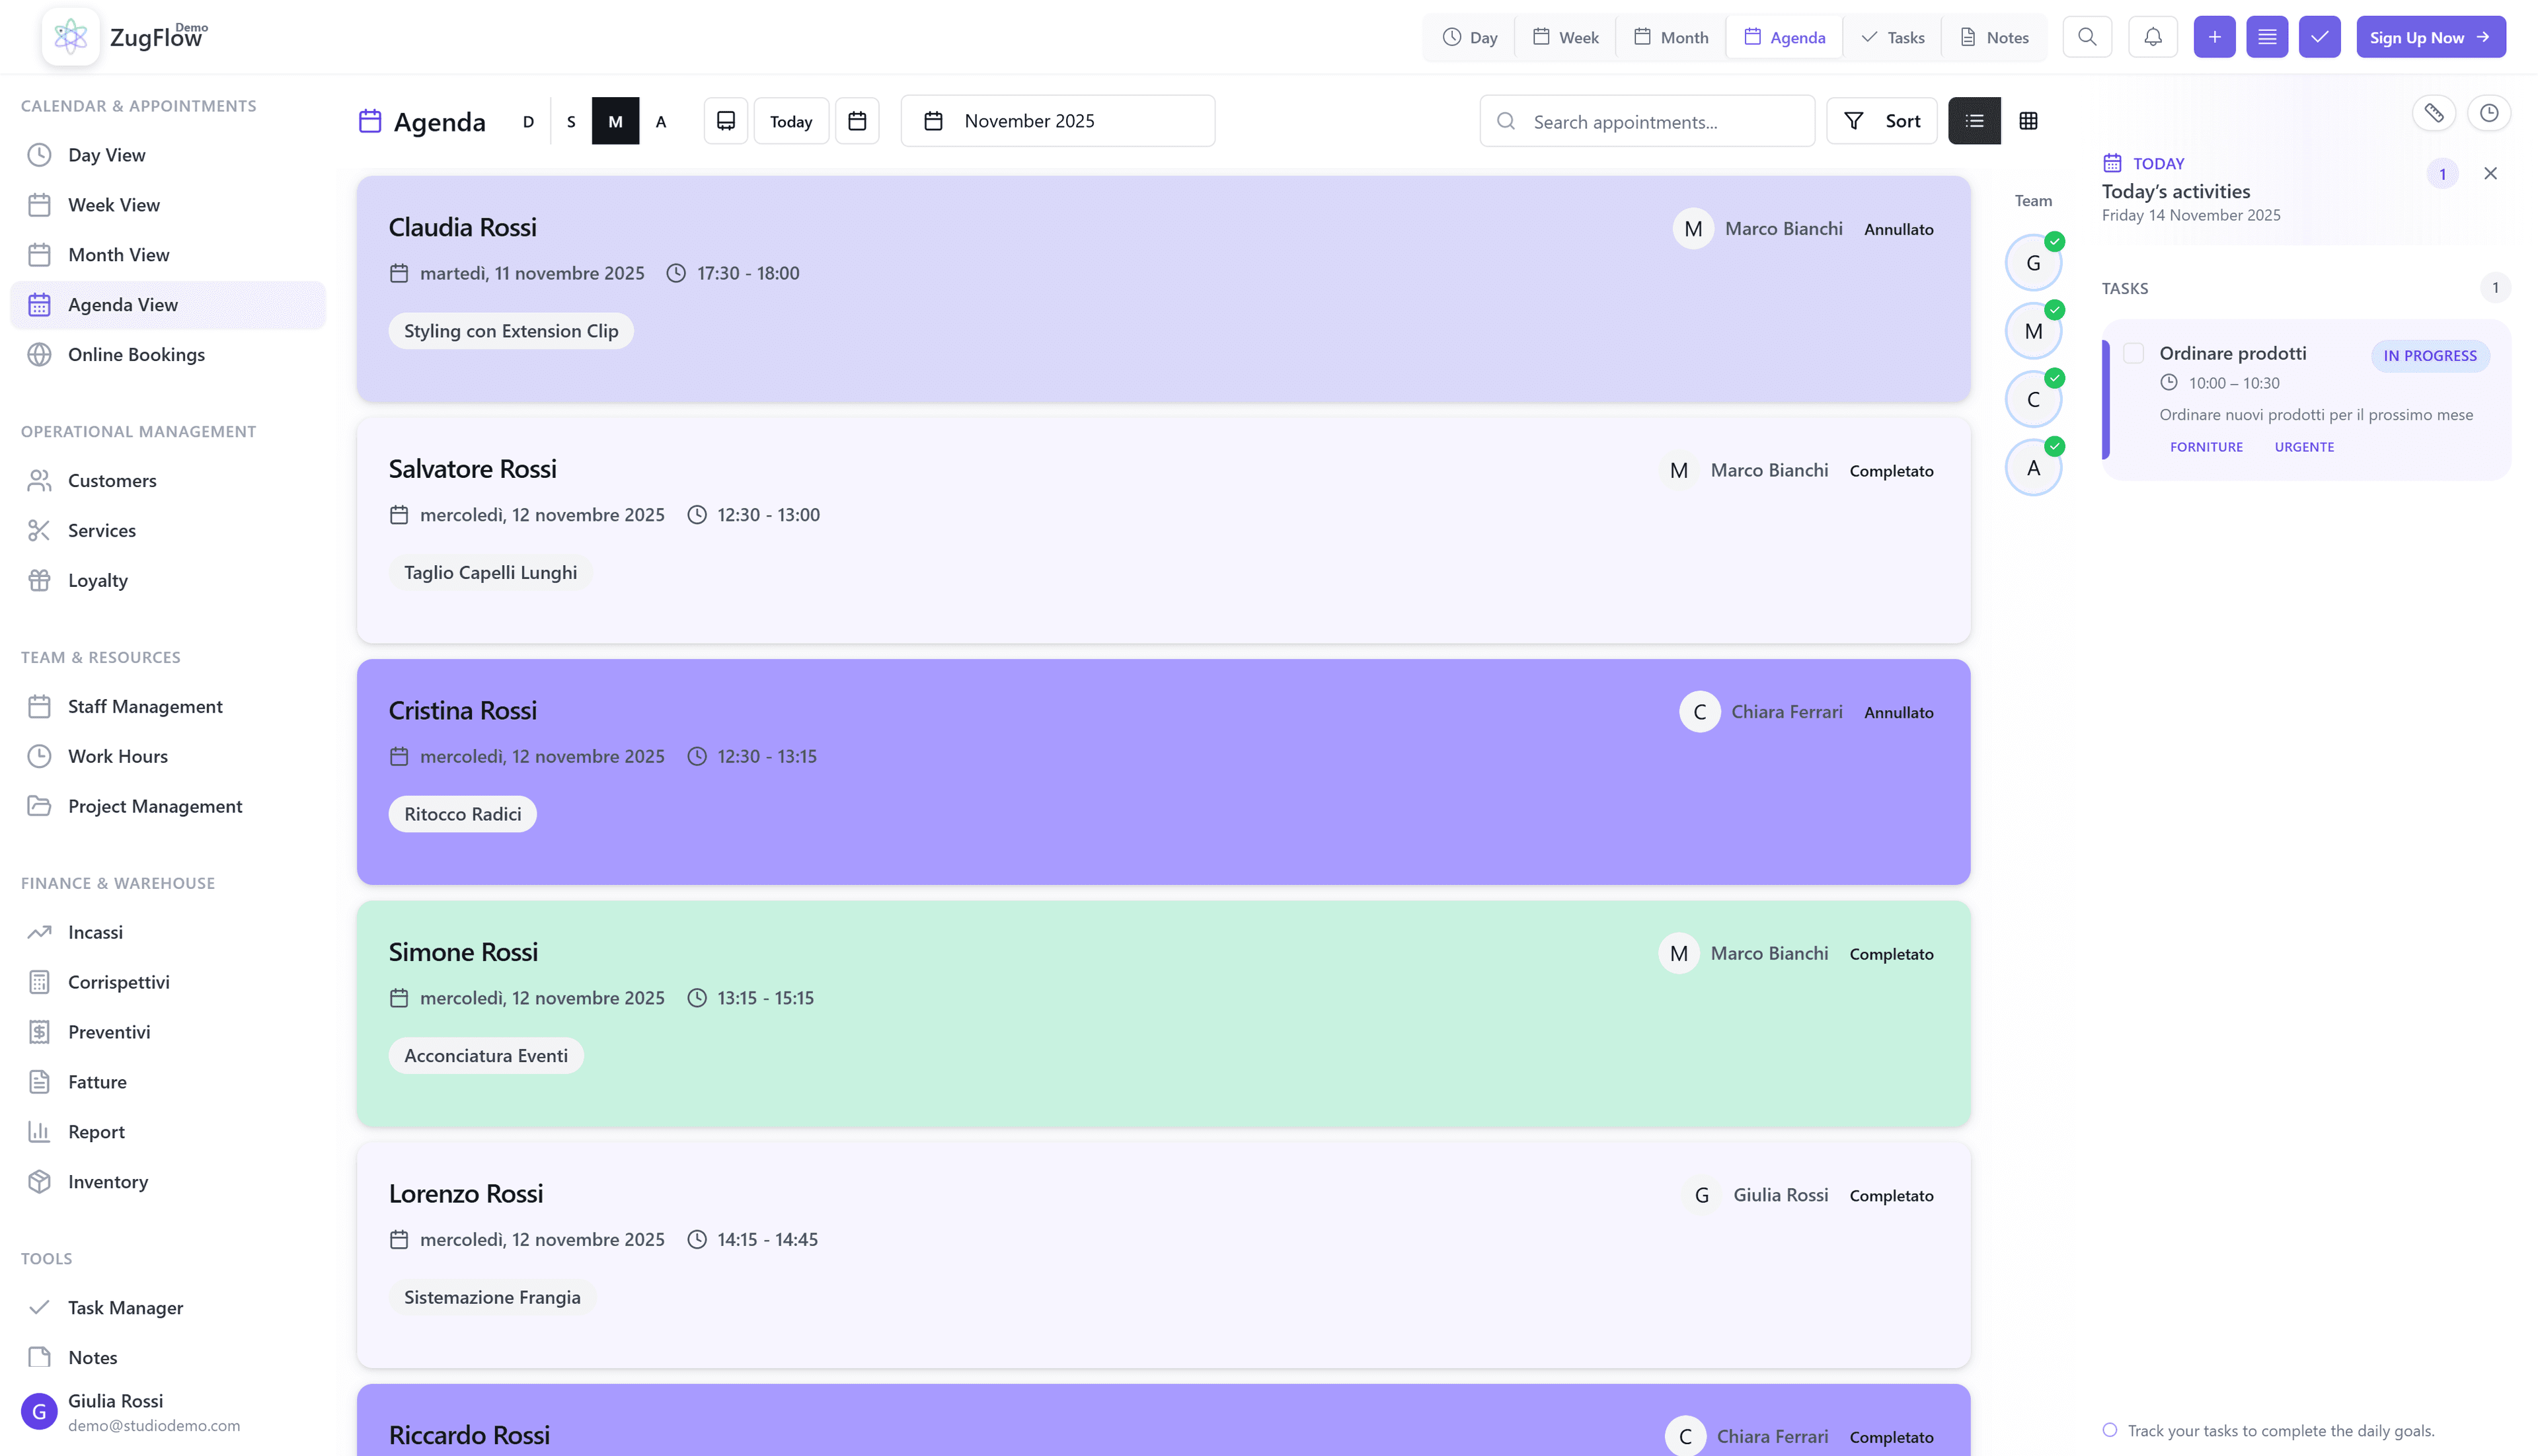Viewport: 2538px width, 1456px height.
Task: Click the Today button in agenda toolbar
Action: 790,120
